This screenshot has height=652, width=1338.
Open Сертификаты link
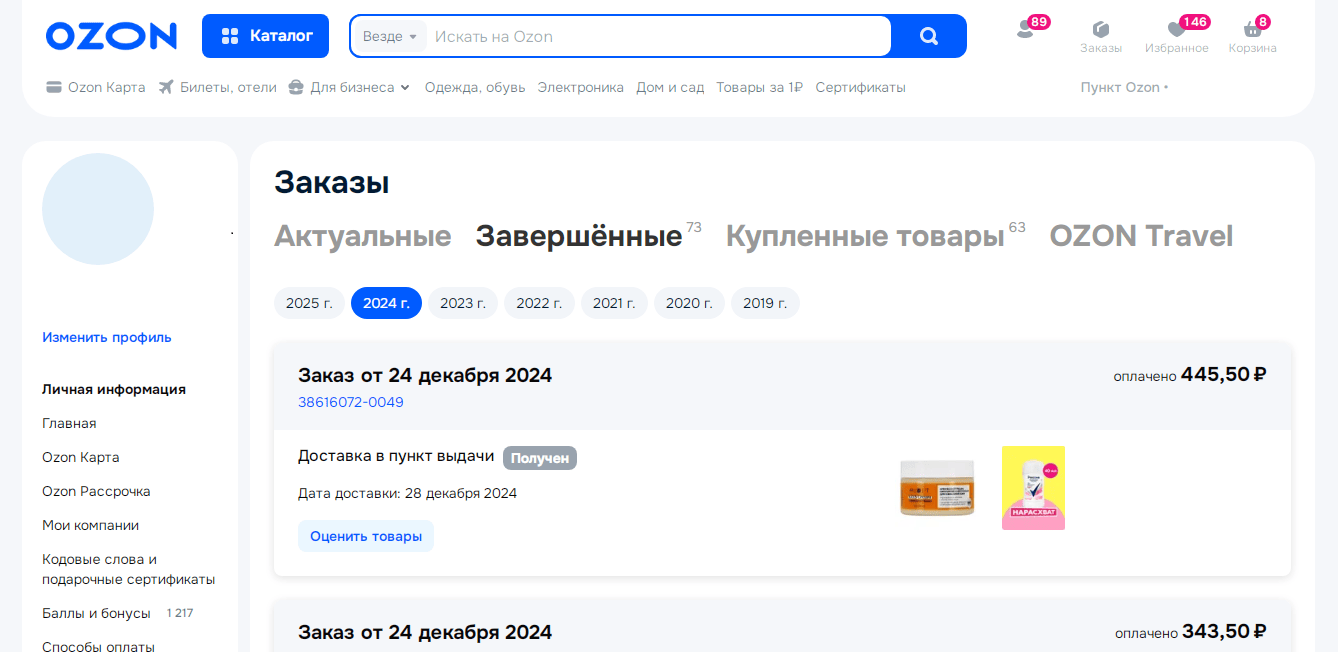point(861,87)
